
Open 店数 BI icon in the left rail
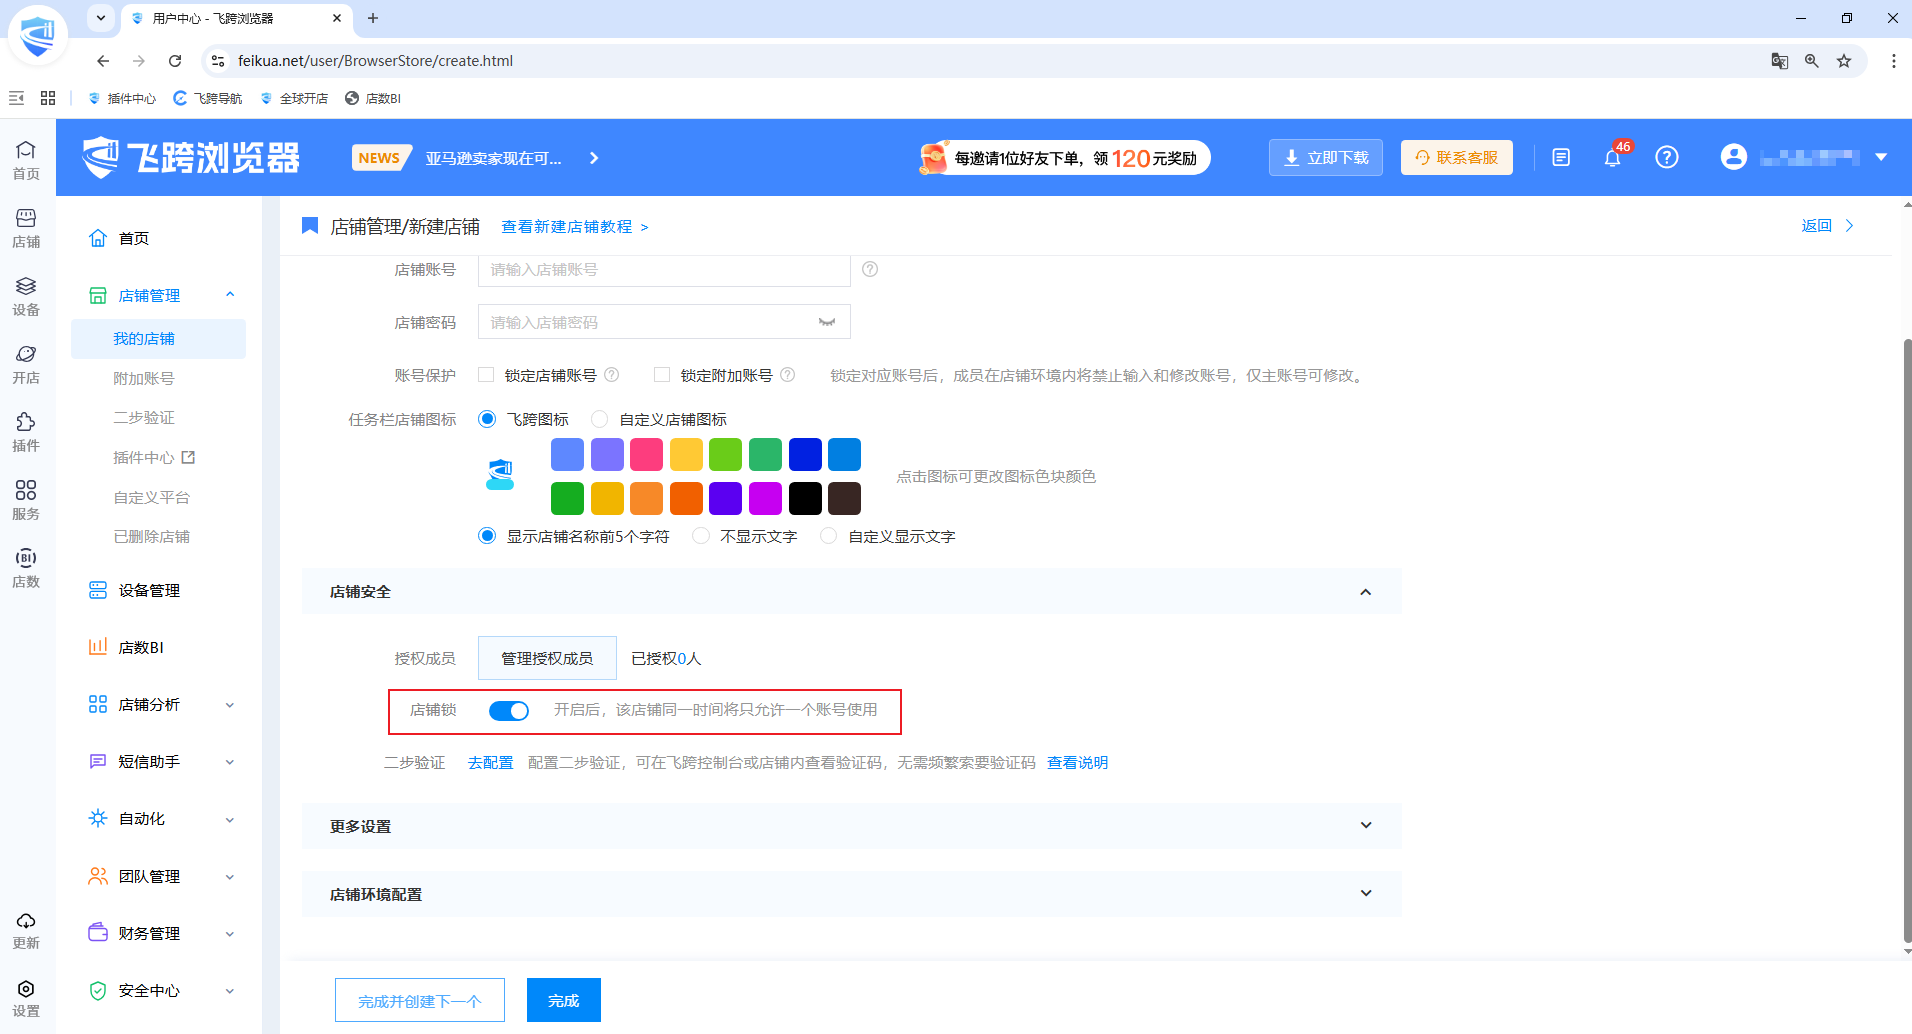[x=26, y=568]
